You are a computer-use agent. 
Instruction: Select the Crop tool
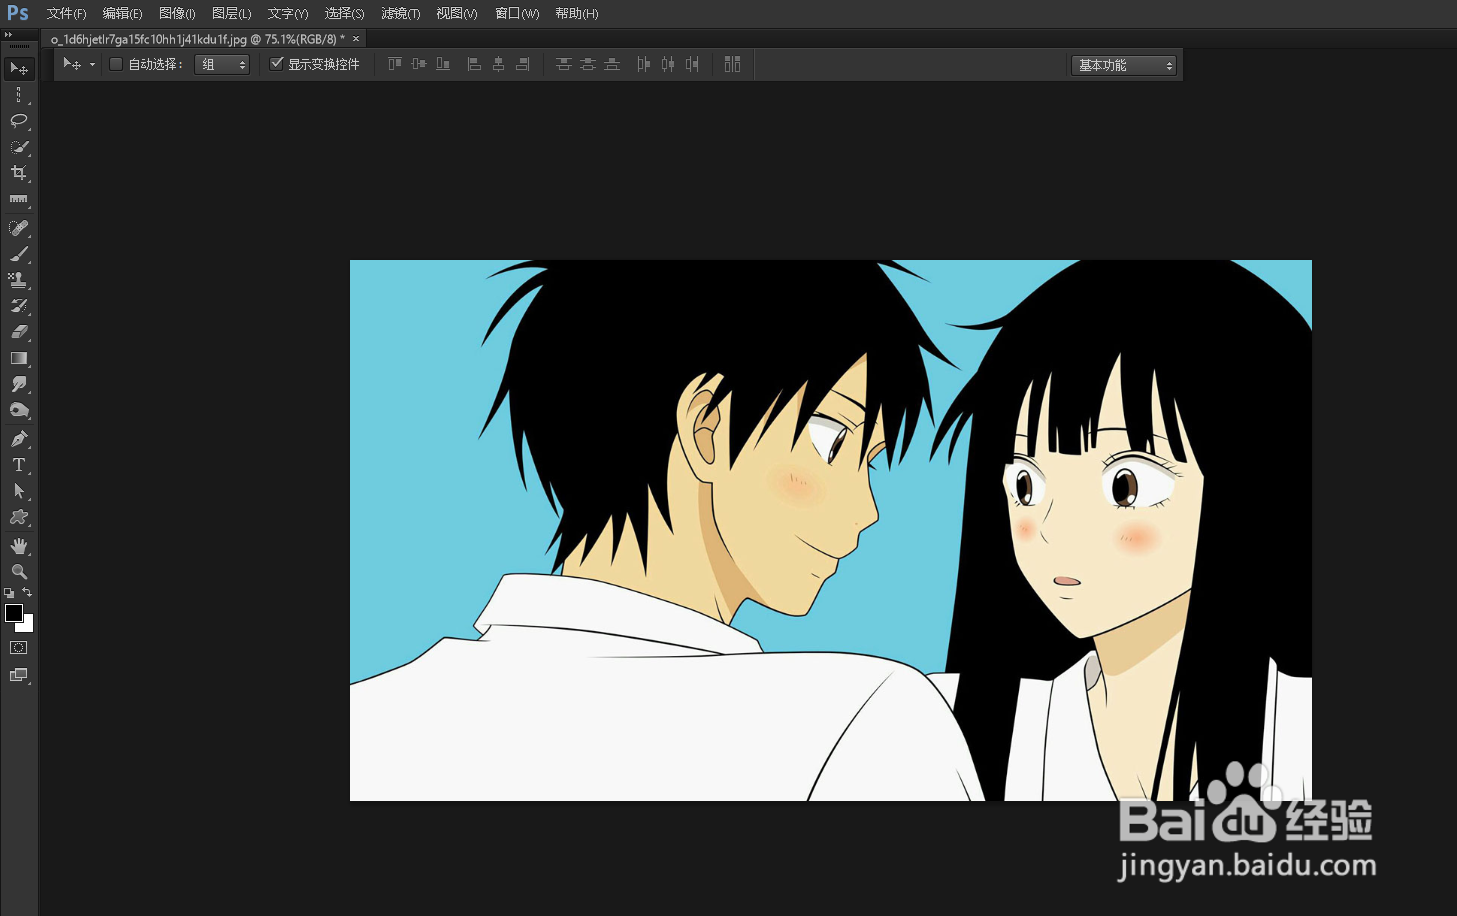(19, 172)
